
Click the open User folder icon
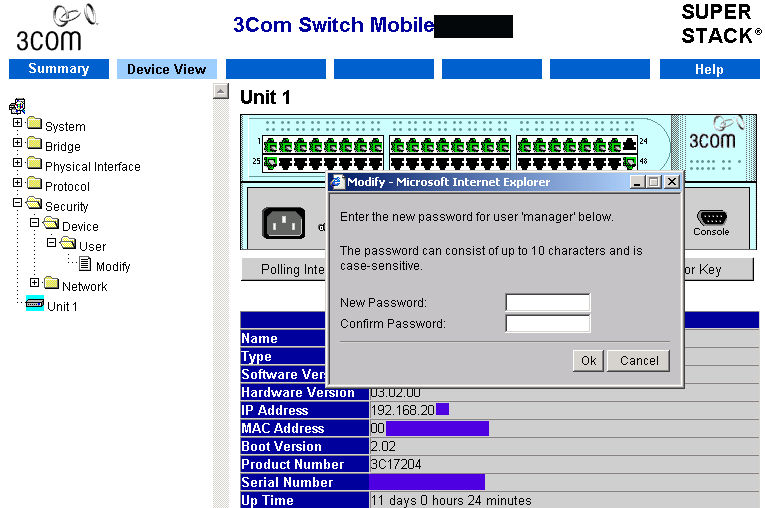(68, 243)
